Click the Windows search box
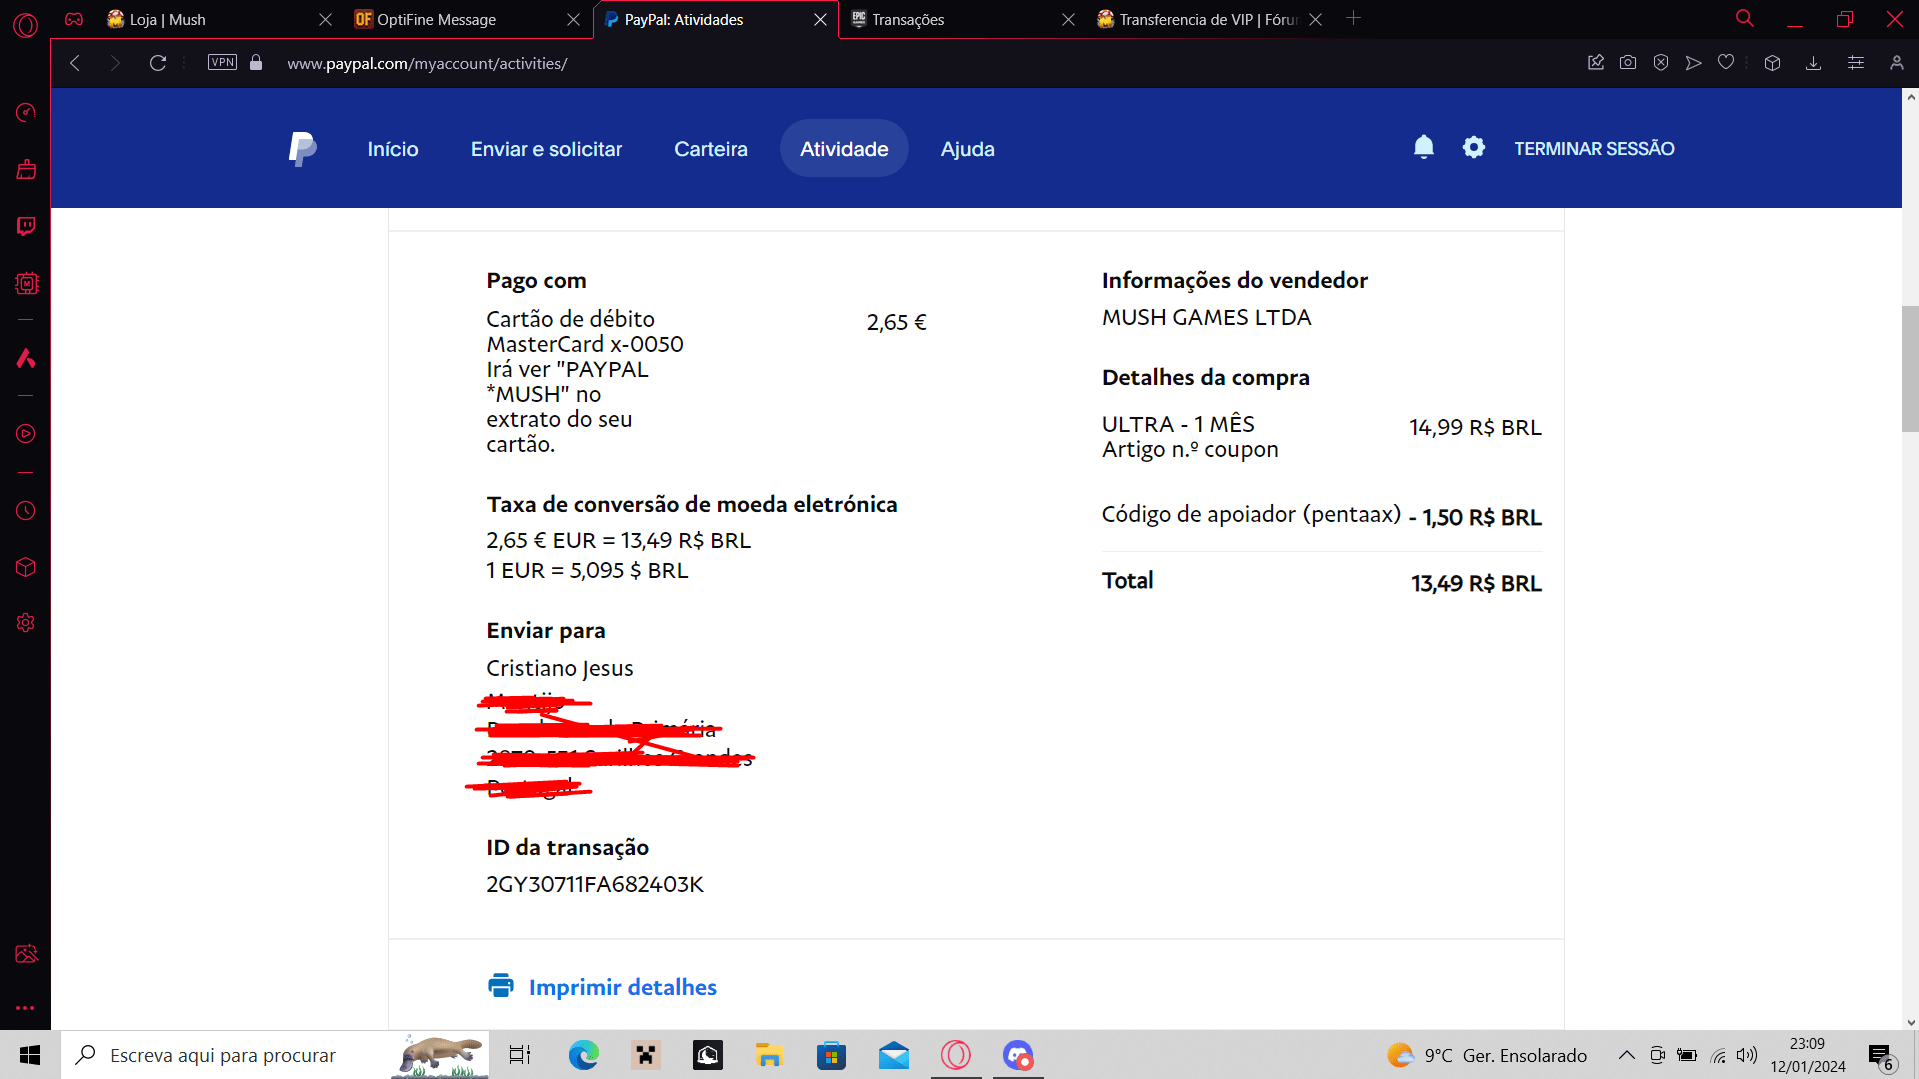This screenshot has height=1079, width=1919. pyautogui.click(x=275, y=1055)
